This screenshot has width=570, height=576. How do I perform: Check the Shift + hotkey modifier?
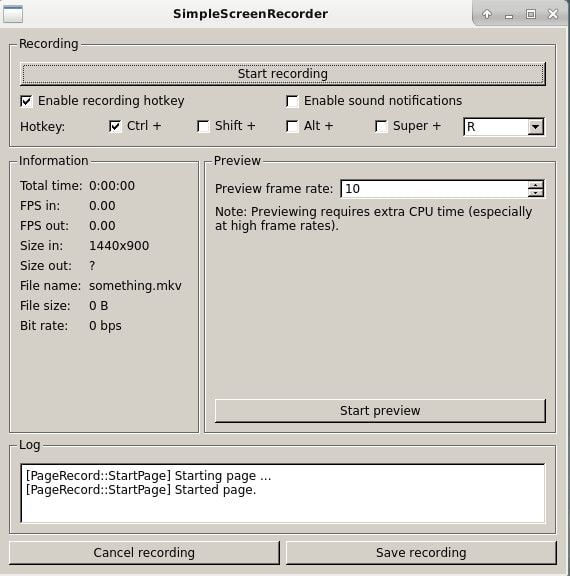pos(203,126)
